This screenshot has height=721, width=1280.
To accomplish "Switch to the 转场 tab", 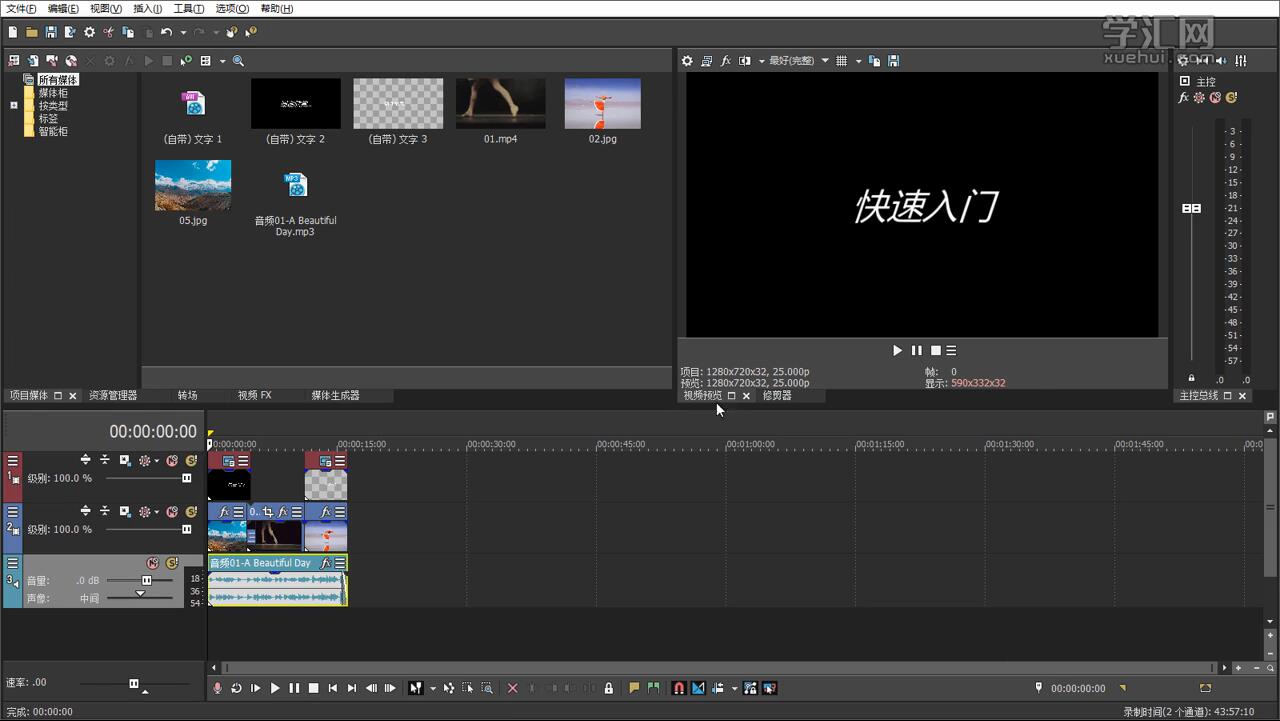I will (x=187, y=396).
